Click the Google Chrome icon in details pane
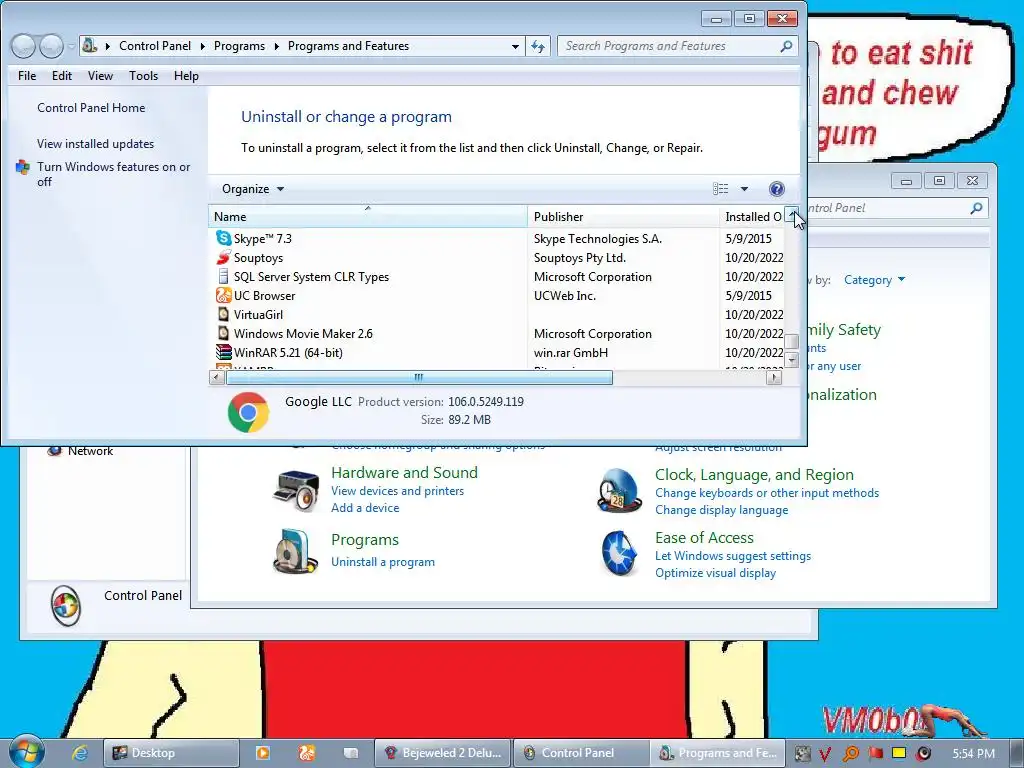Viewport: 1024px width, 768px height. click(248, 412)
